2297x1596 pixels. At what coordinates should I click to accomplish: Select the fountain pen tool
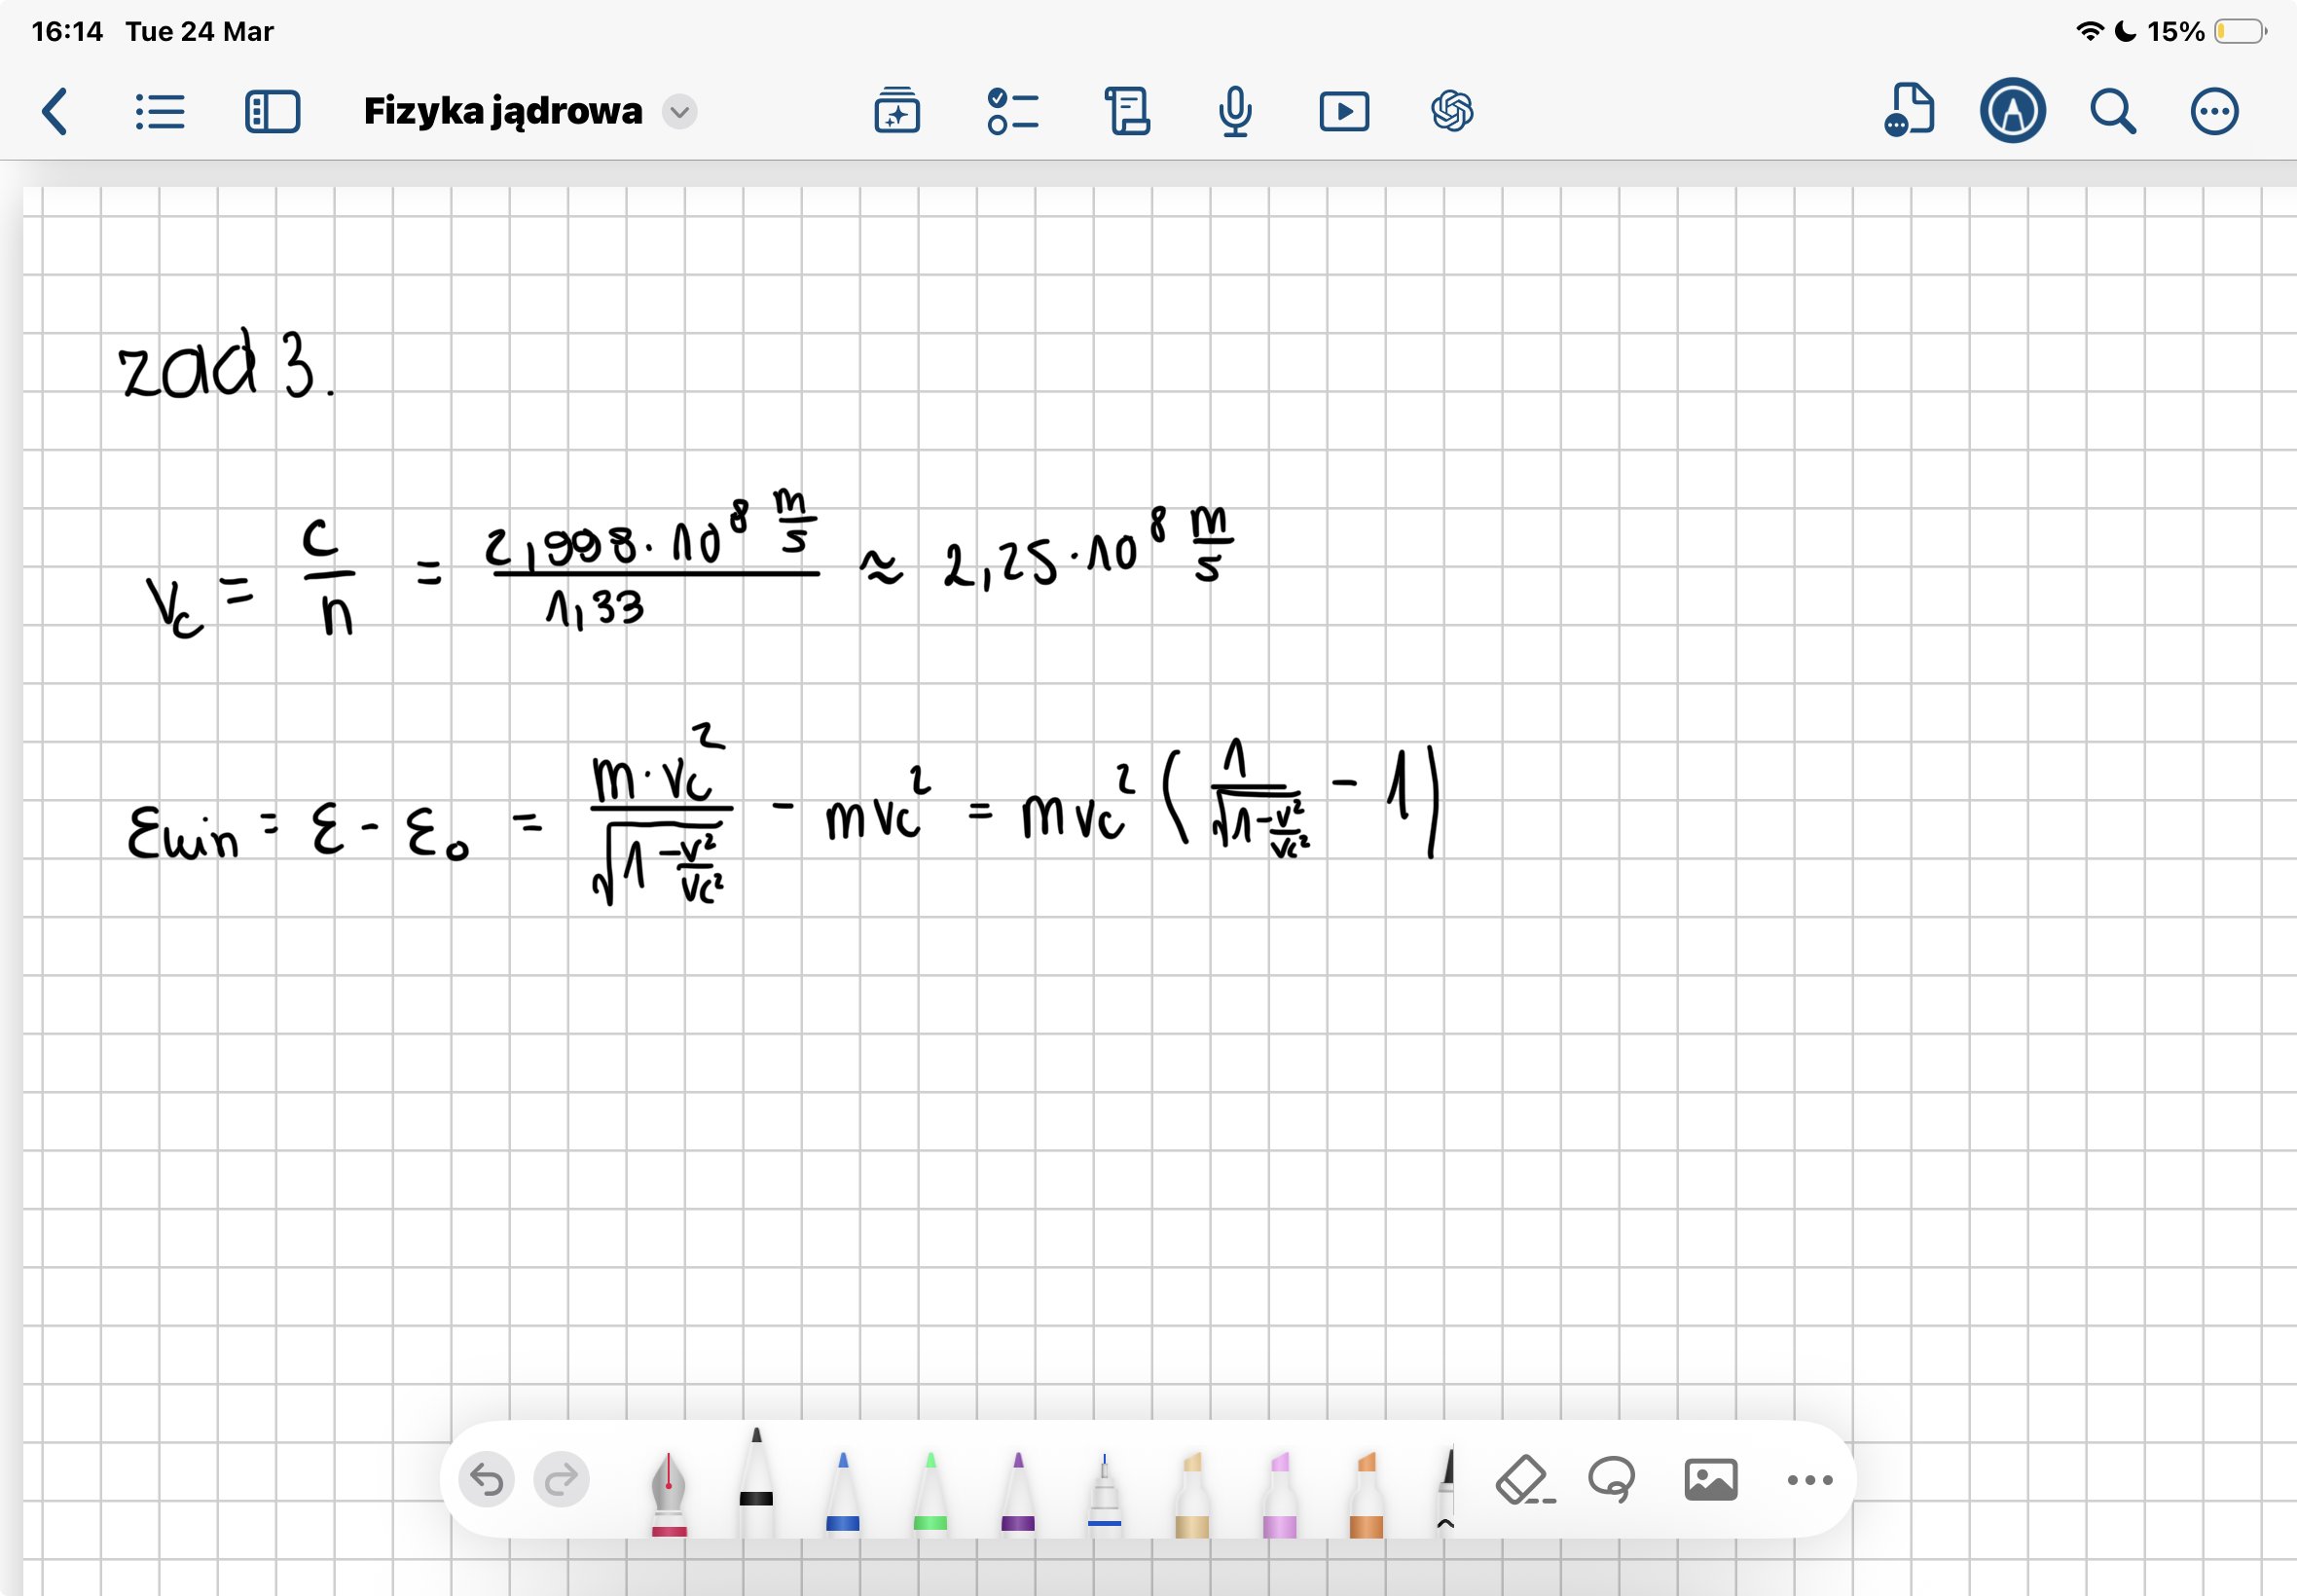tap(668, 1490)
